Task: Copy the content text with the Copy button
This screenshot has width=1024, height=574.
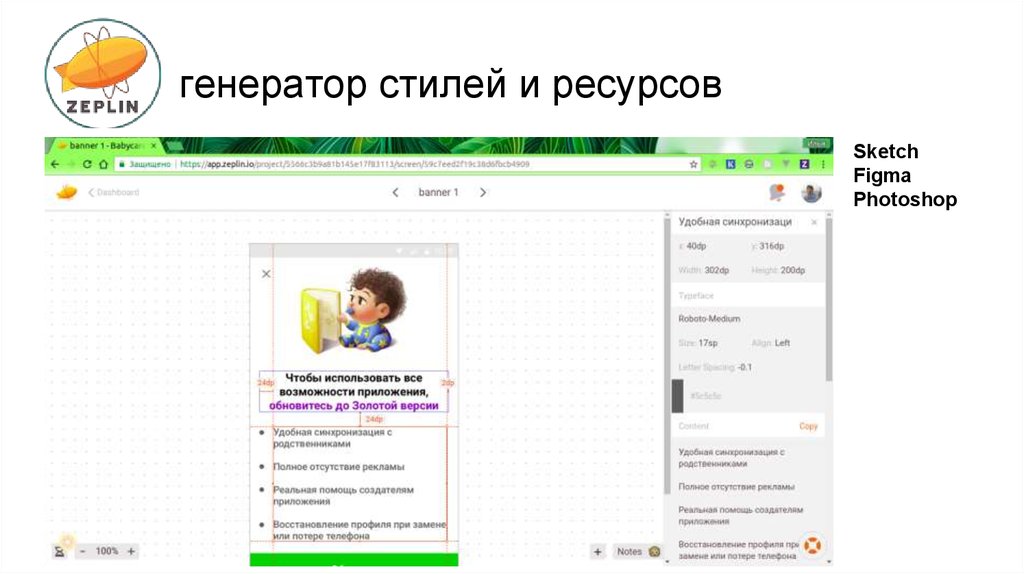Action: tap(808, 426)
